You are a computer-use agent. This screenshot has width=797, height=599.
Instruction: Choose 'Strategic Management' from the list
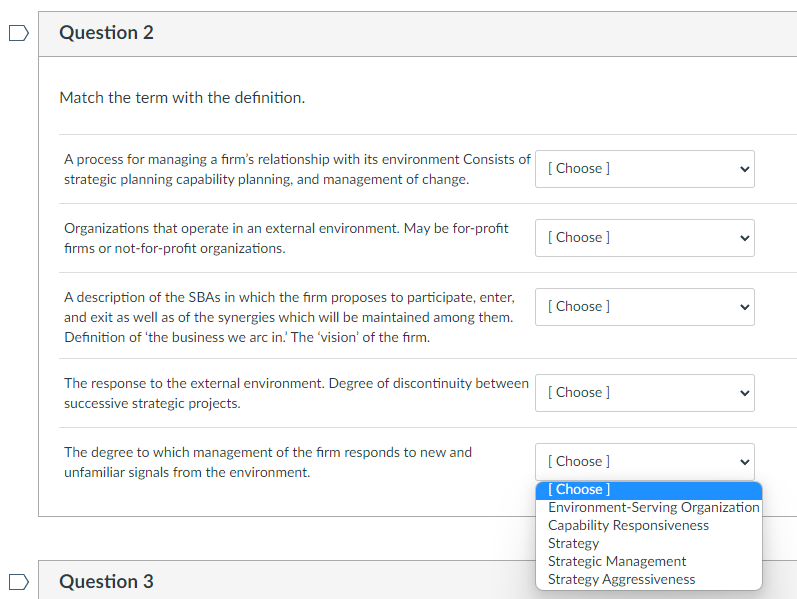click(649, 561)
